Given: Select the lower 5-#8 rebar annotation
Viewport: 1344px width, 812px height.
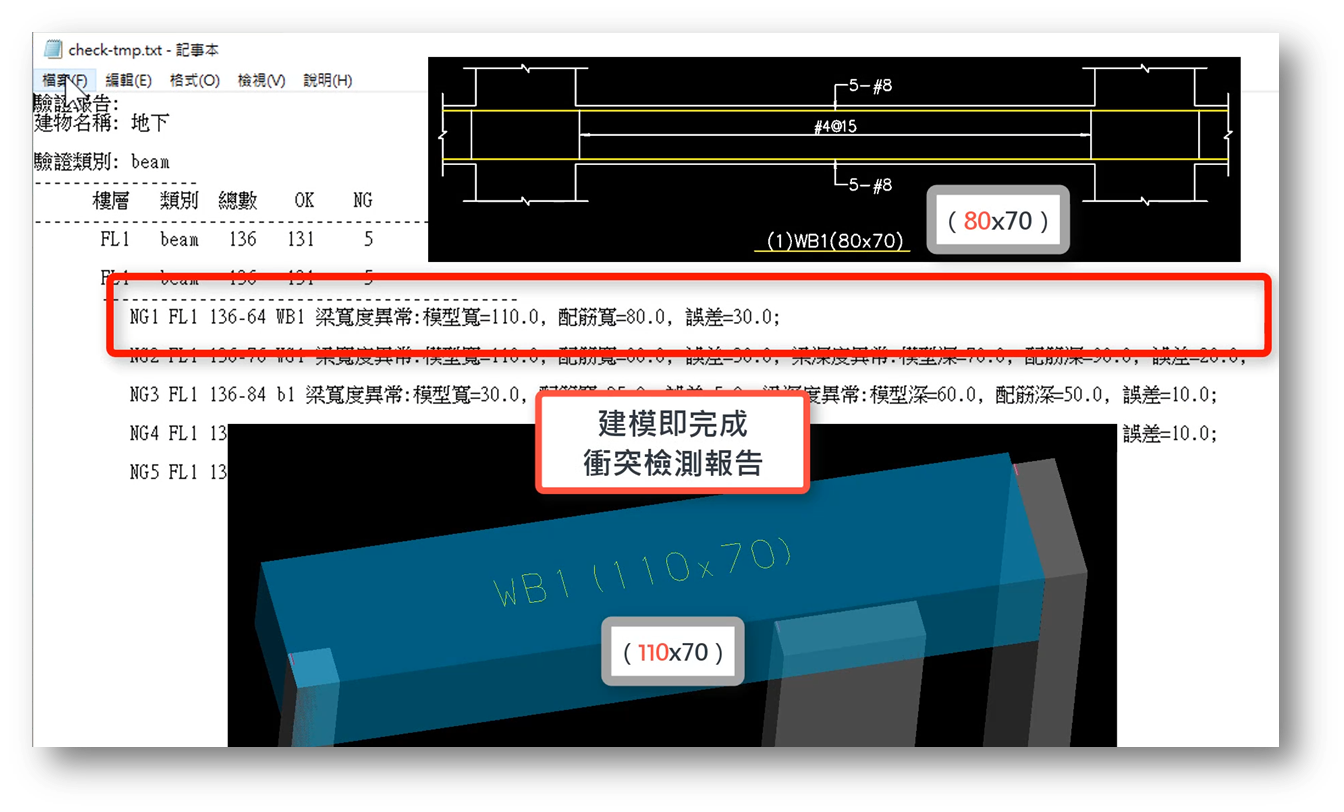Looking at the screenshot, I should click(870, 185).
